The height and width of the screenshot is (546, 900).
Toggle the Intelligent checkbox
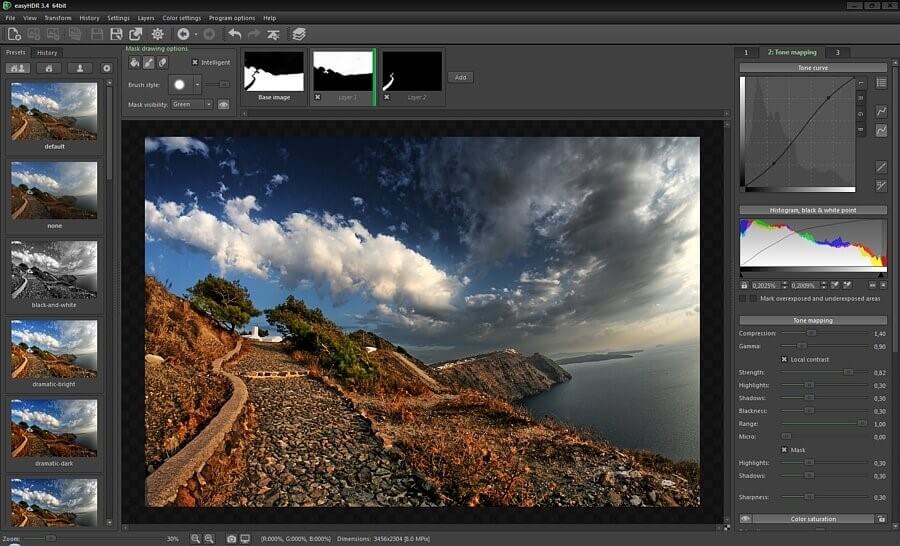195,62
